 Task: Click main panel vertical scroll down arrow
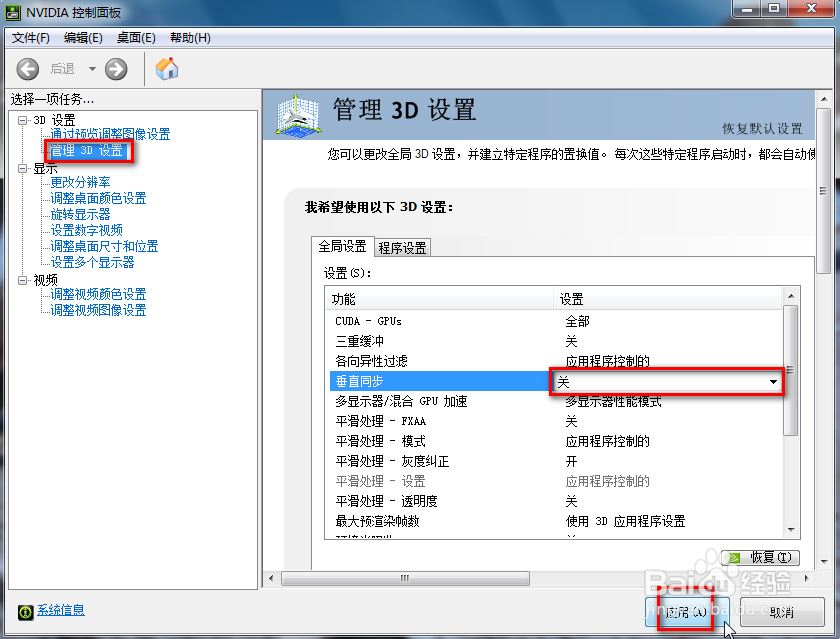pos(824,562)
